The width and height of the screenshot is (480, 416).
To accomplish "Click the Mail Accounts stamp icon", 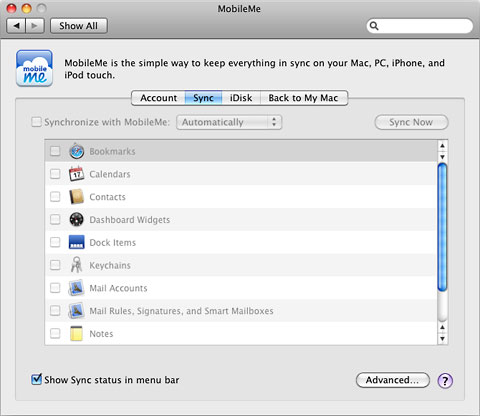I will click(x=76, y=288).
